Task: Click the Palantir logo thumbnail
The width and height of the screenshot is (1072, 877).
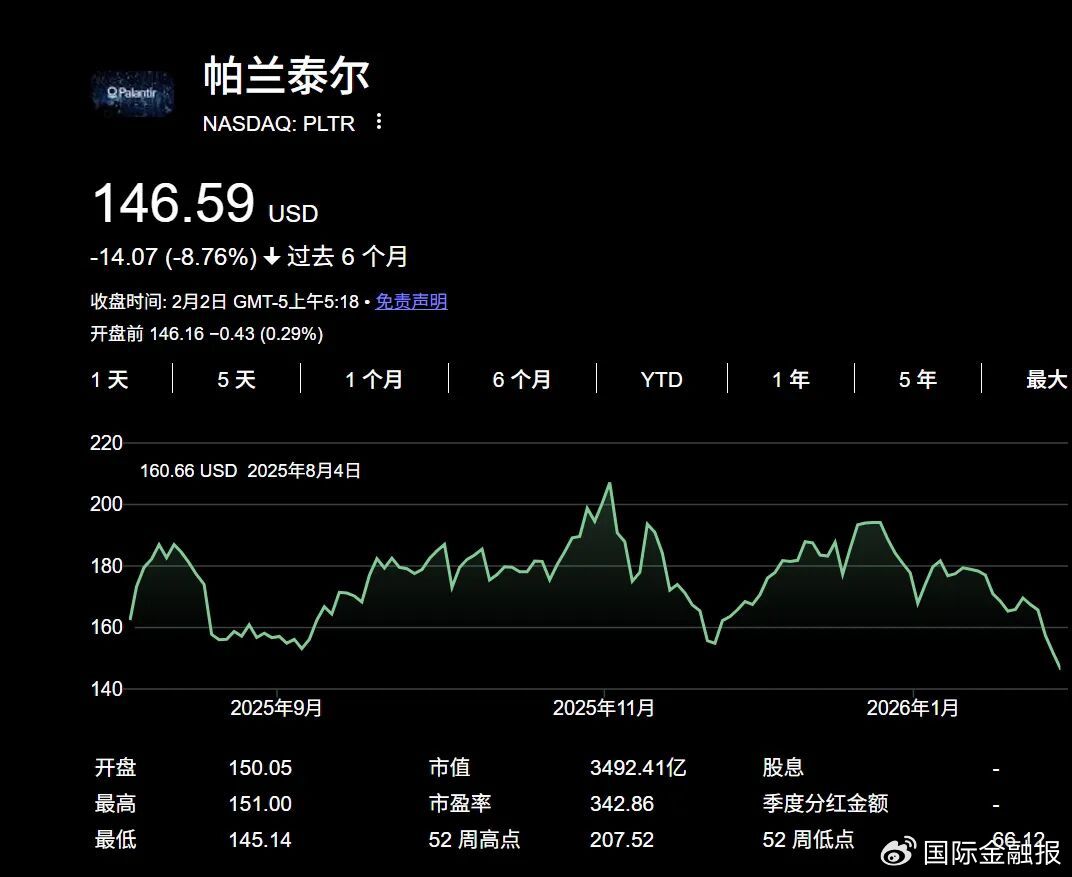Action: [x=133, y=92]
